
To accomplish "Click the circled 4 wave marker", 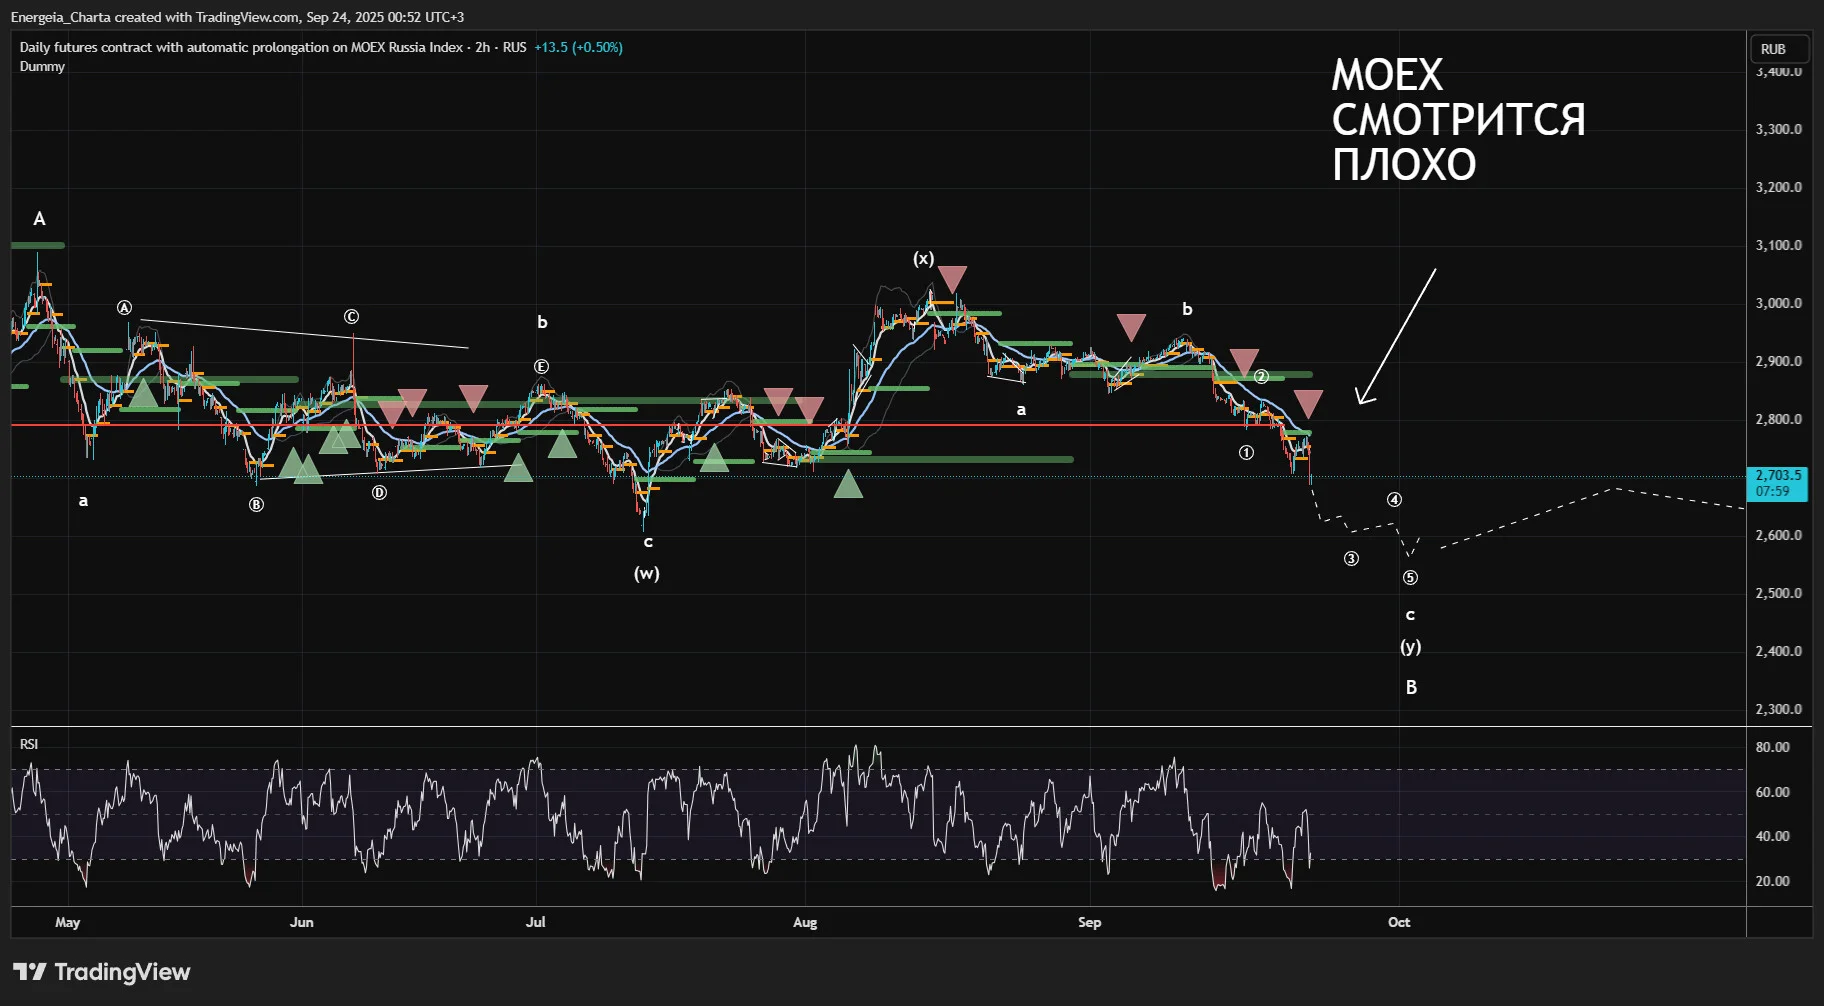I will click(x=1394, y=500).
